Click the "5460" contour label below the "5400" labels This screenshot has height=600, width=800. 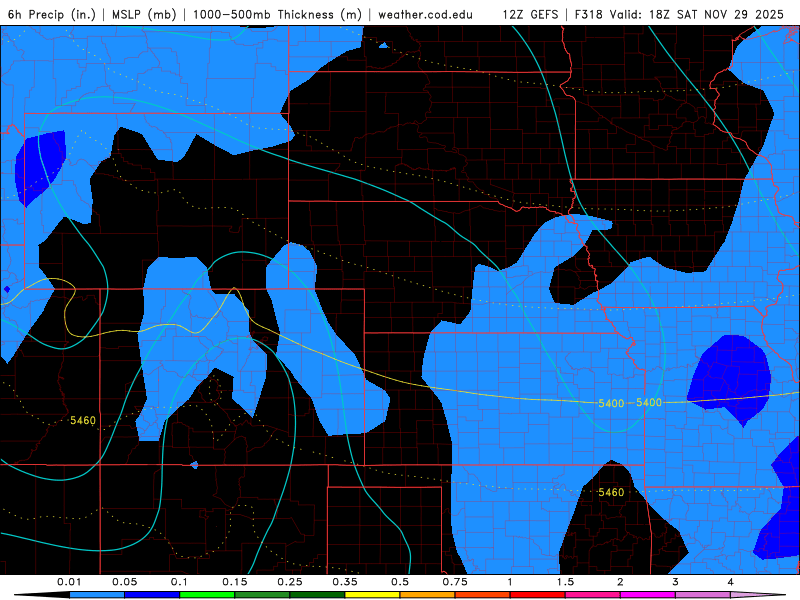(x=611, y=492)
